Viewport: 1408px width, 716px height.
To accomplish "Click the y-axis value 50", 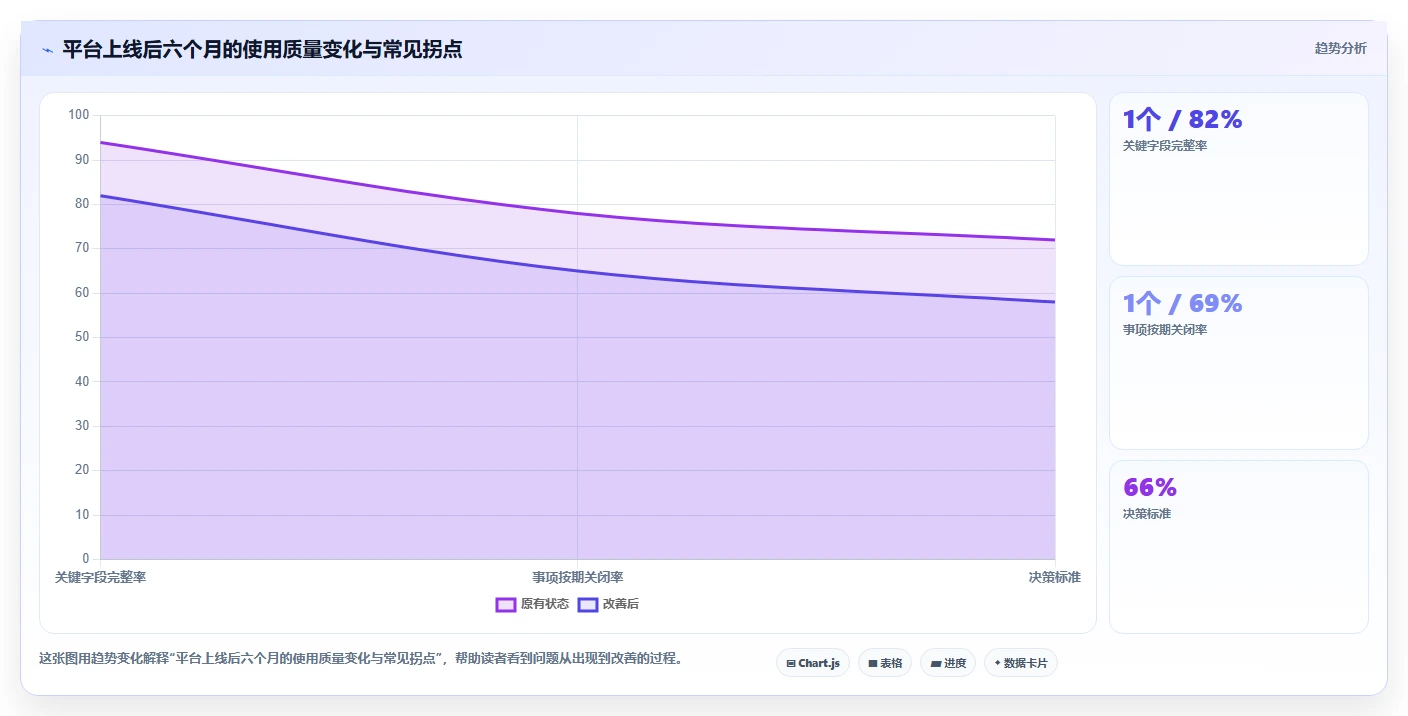I will (82, 337).
